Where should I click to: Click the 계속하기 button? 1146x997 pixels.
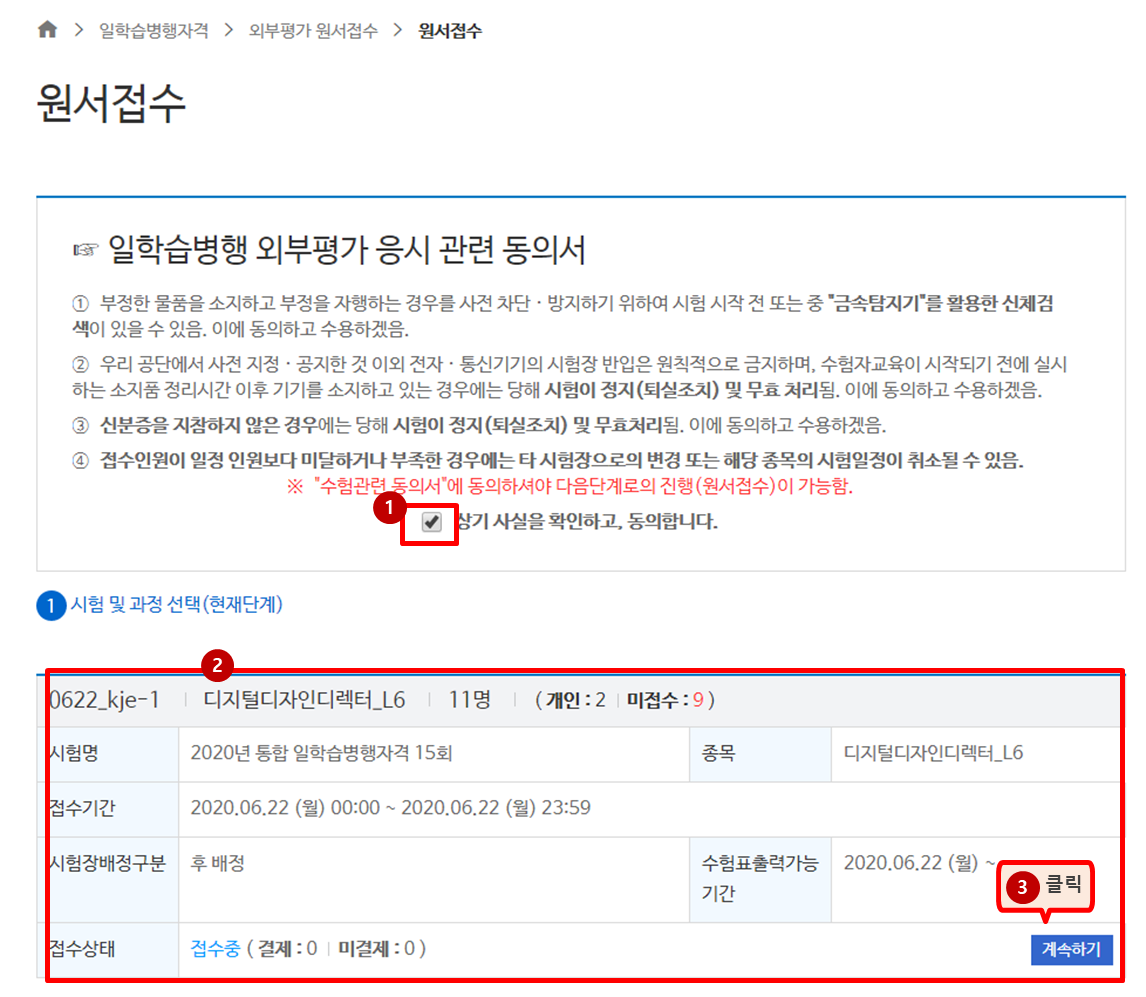(1071, 949)
